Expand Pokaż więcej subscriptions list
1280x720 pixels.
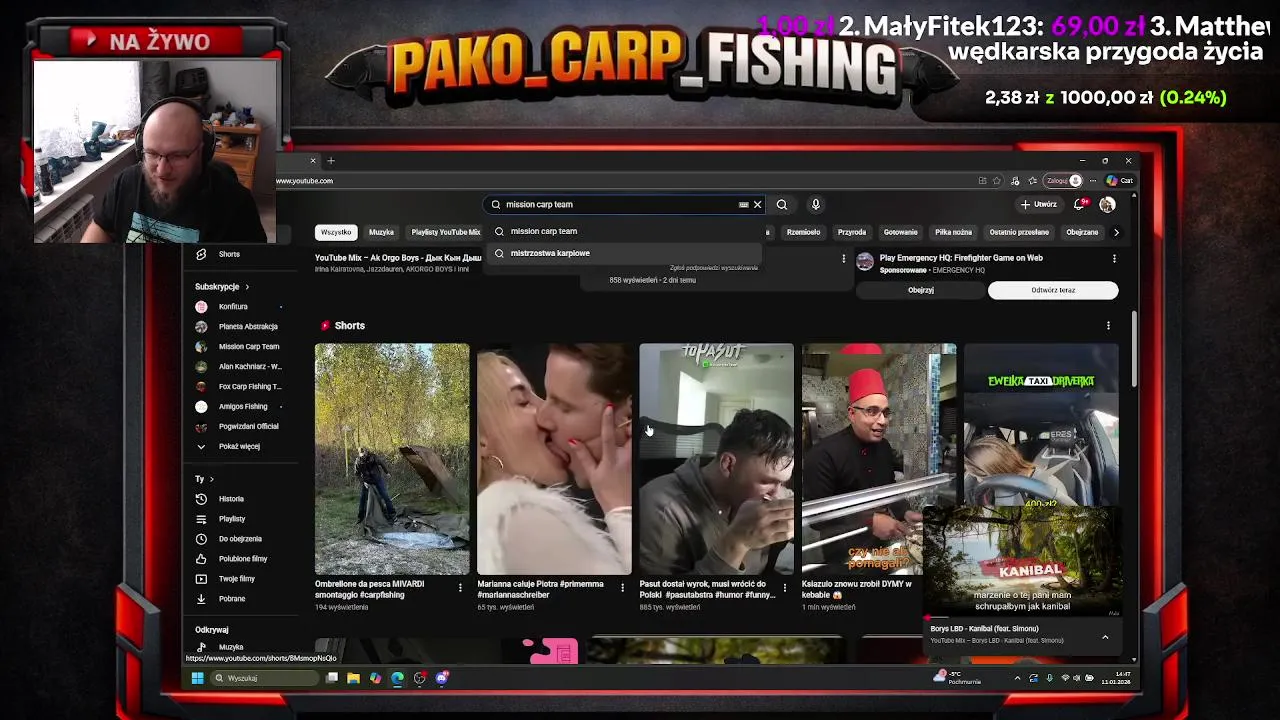coord(240,447)
